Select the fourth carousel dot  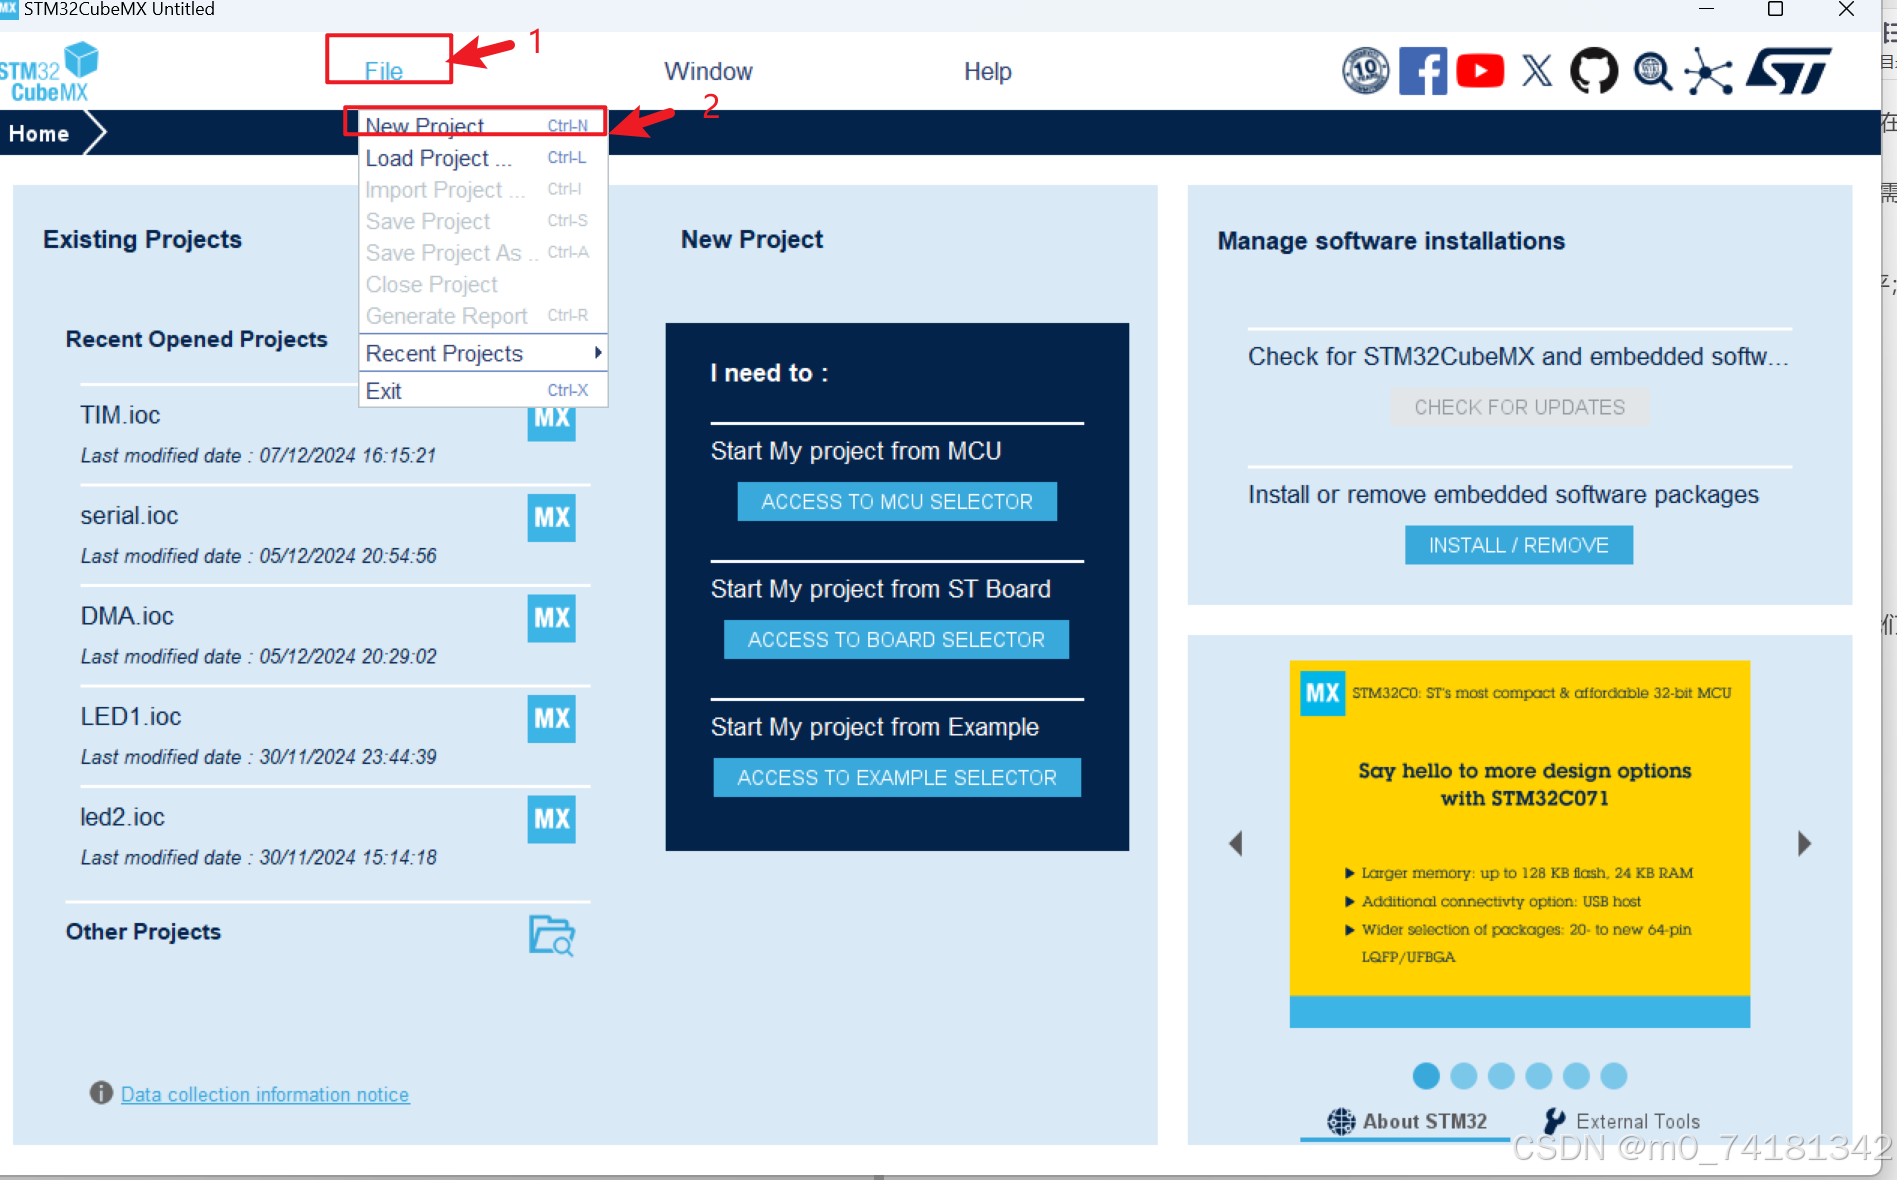[1539, 1076]
